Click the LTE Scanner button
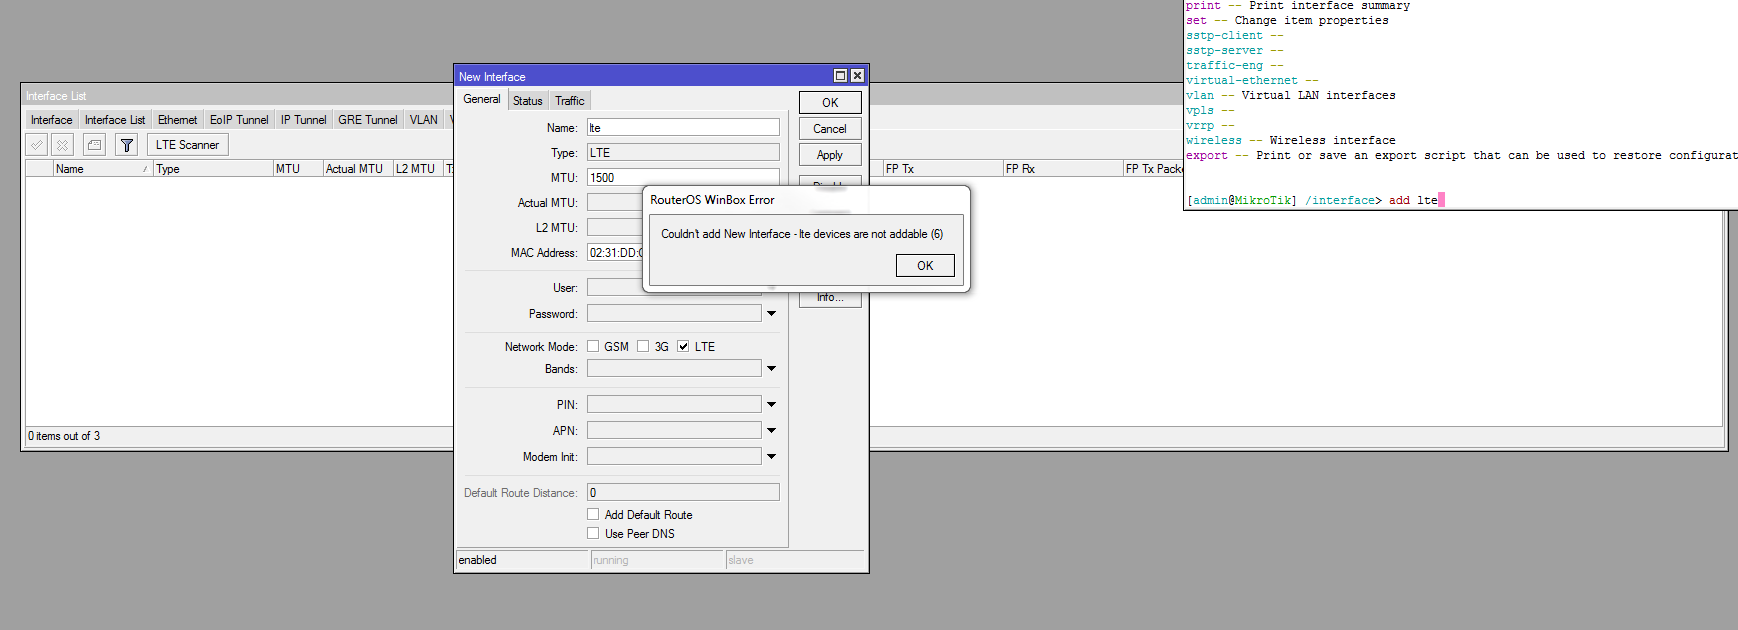Viewport: 1738px width, 630px height. (x=187, y=145)
